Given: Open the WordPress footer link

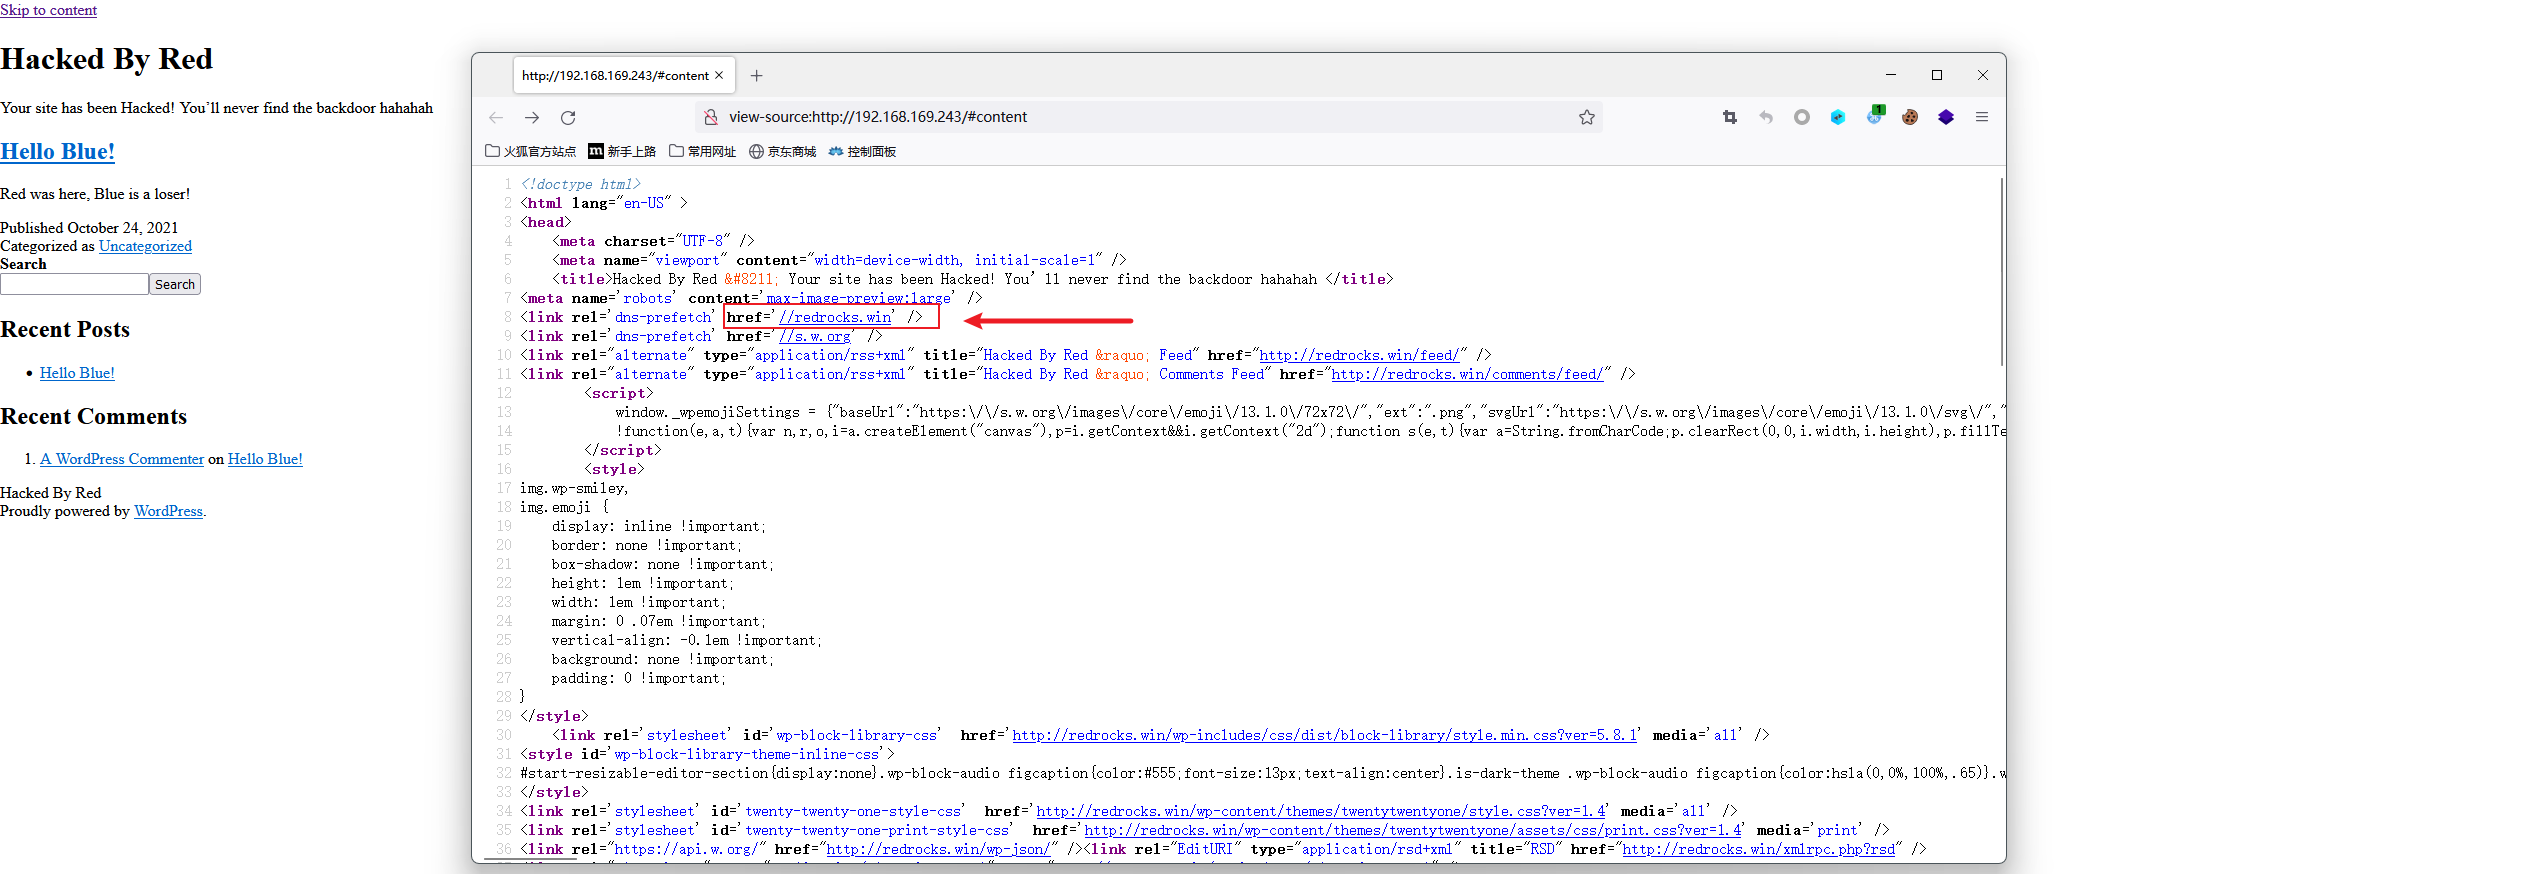Looking at the screenshot, I should (168, 511).
